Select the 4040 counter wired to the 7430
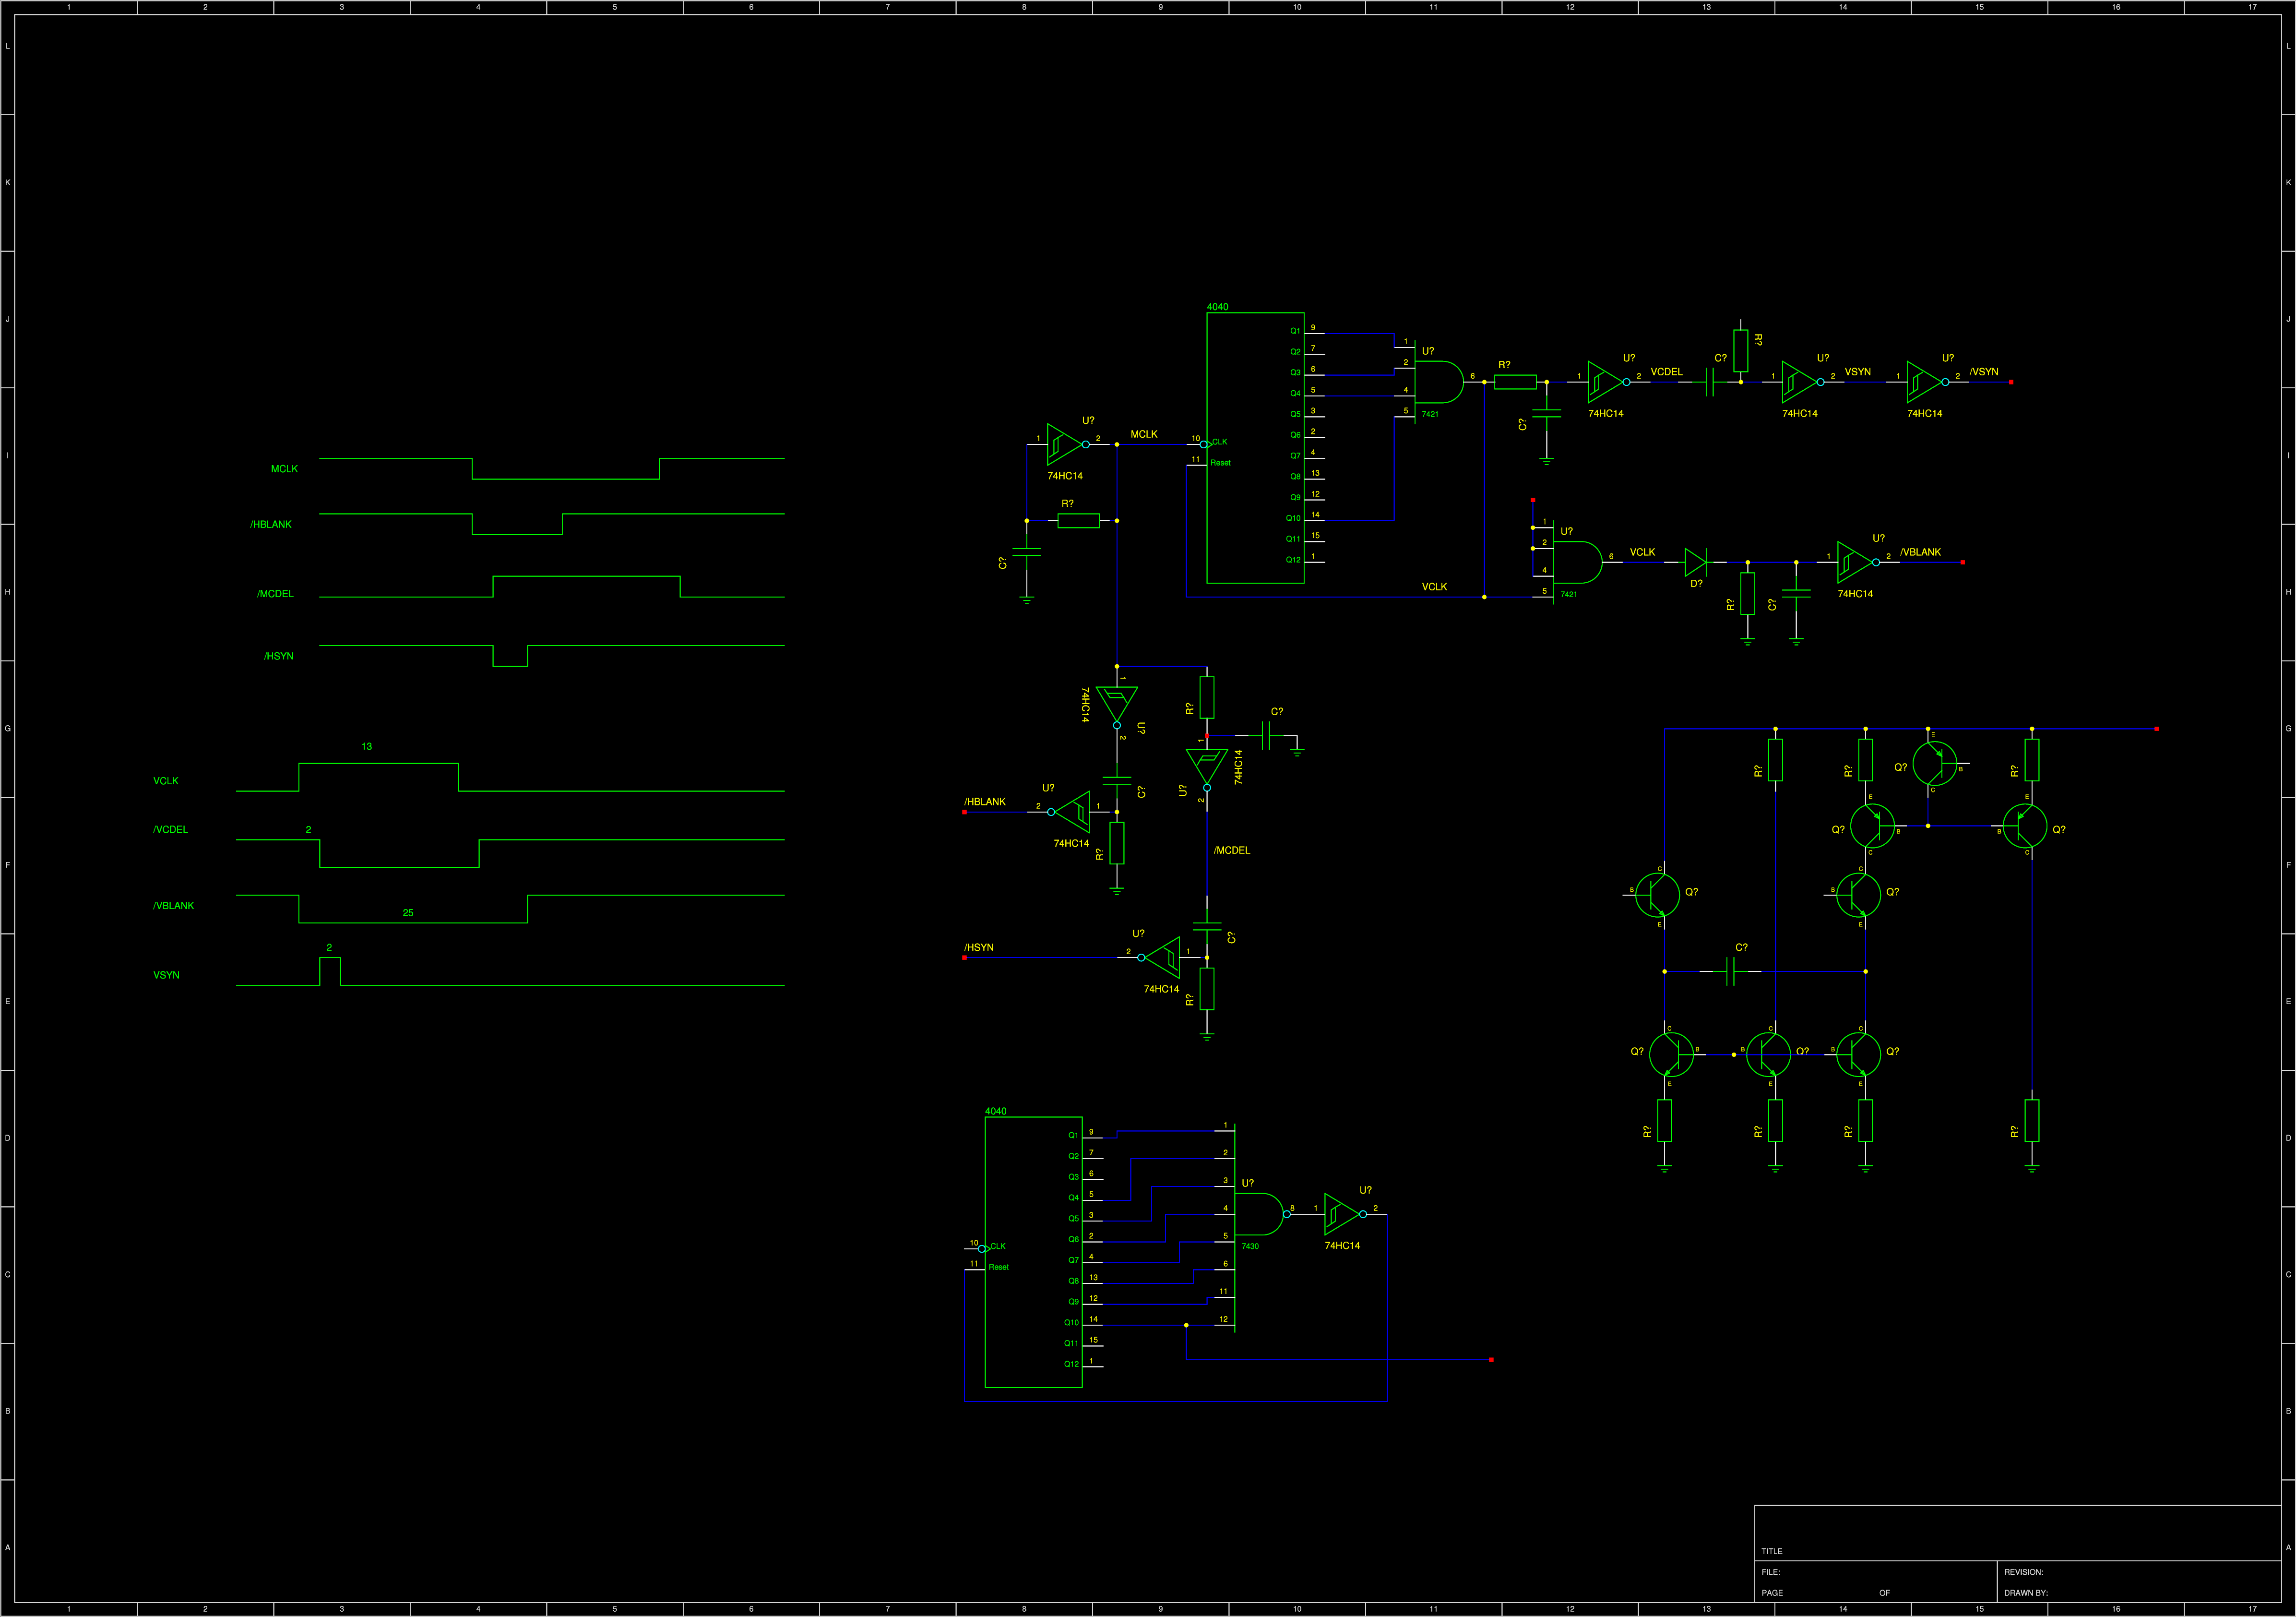The width and height of the screenshot is (2296, 1617). 1033,1252
